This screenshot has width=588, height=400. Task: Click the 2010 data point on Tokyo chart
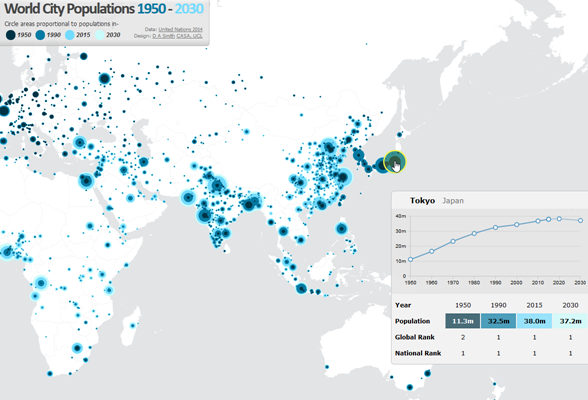coord(538,221)
